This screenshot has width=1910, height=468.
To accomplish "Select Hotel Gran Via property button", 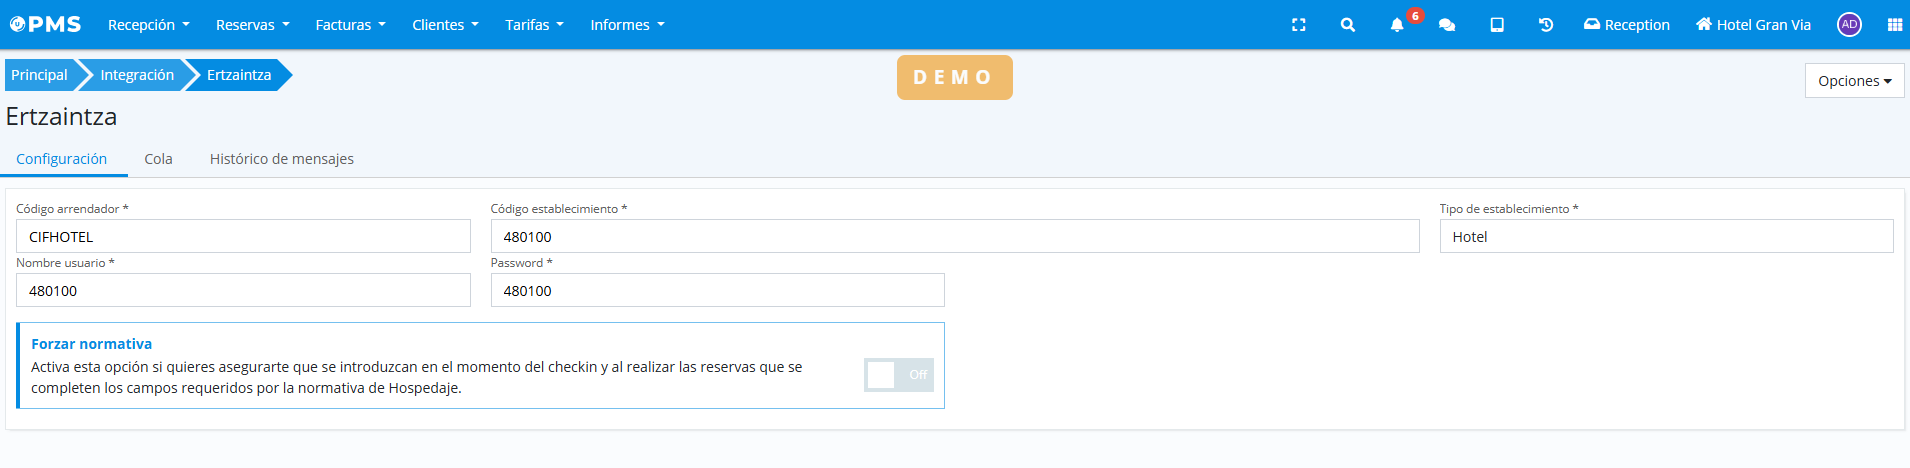I will pyautogui.click(x=1753, y=25).
